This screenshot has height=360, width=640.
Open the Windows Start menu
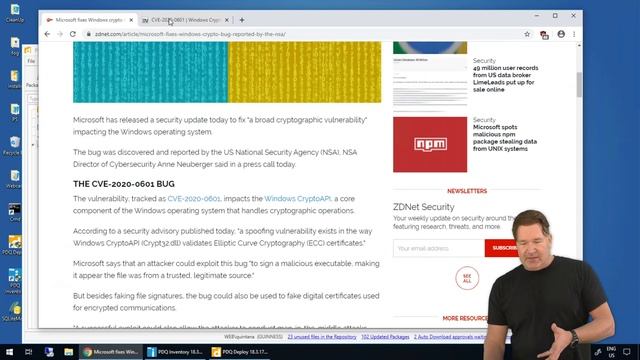pyautogui.click(x=9, y=352)
